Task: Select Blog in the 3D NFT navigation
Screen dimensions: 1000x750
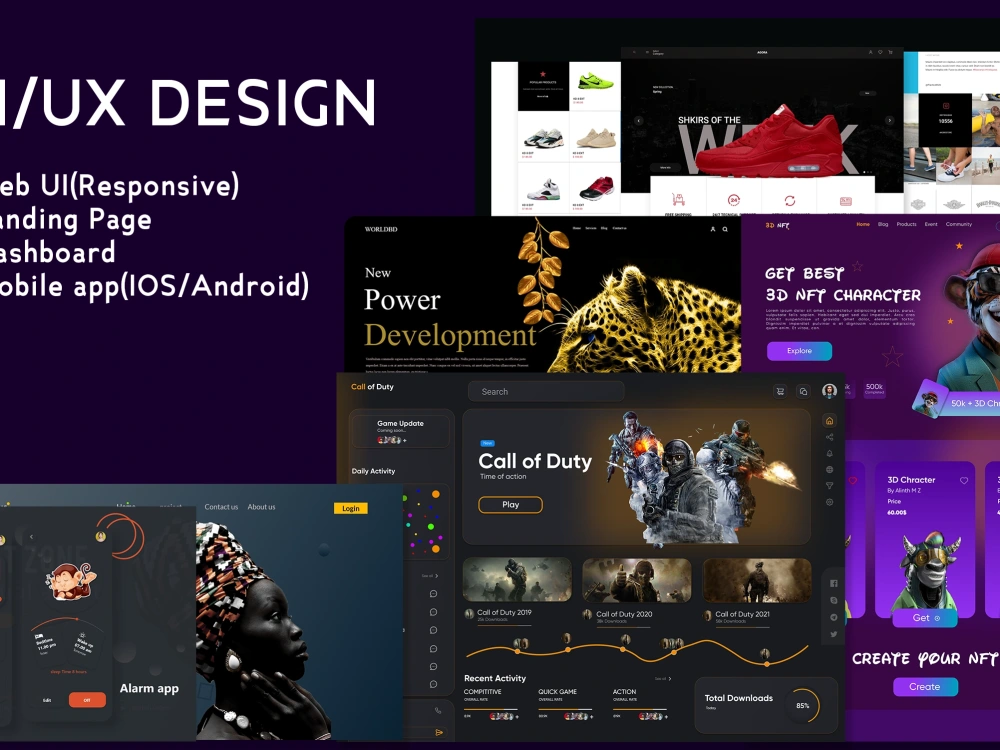Action: [883, 224]
